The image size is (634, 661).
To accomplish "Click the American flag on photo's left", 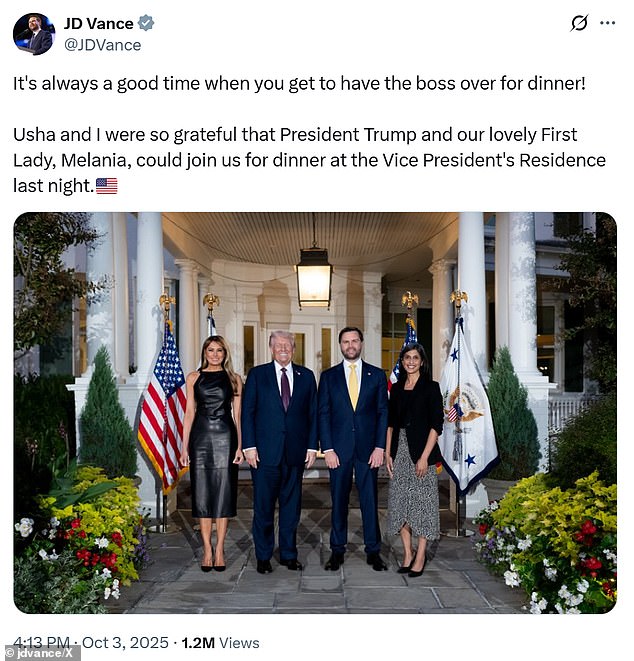I will [x=163, y=406].
